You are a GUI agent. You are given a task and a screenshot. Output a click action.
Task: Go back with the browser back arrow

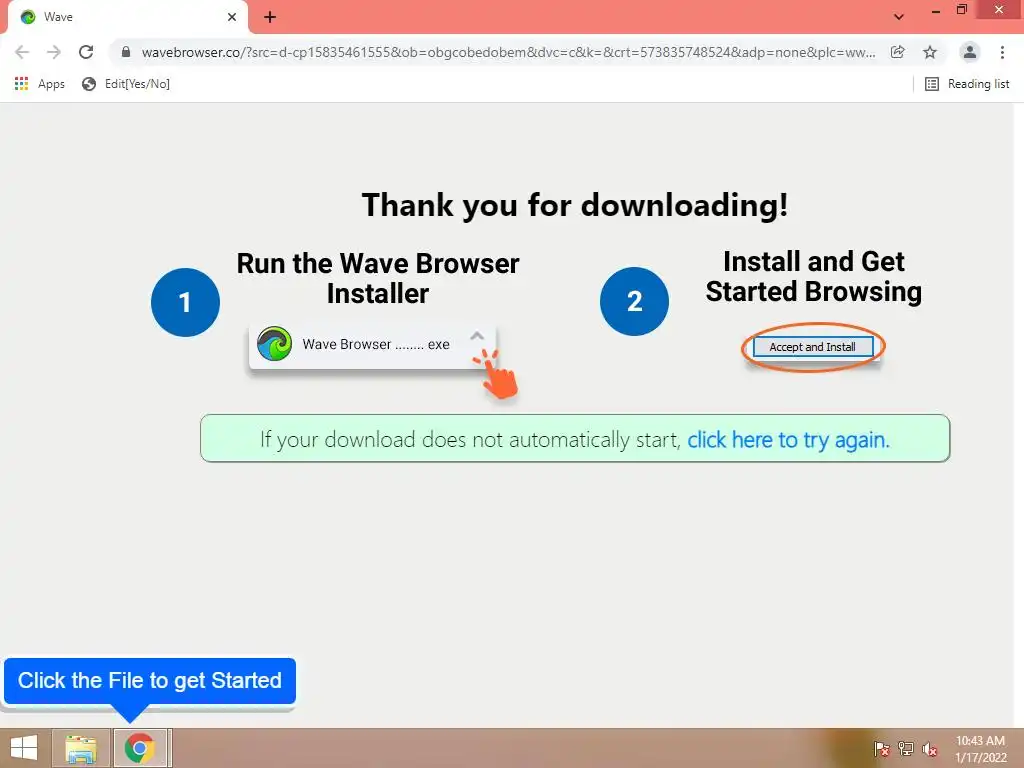pyautogui.click(x=22, y=52)
